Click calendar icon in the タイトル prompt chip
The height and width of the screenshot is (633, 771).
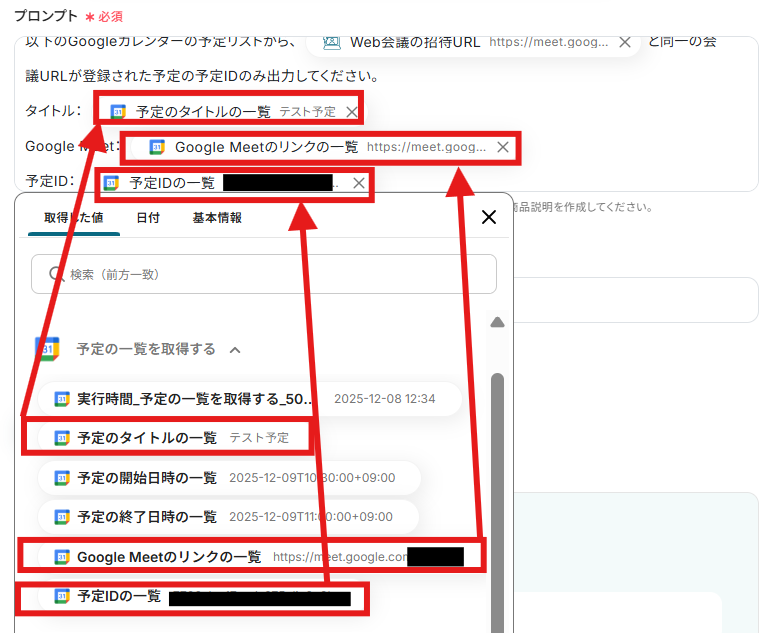(118, 112)
